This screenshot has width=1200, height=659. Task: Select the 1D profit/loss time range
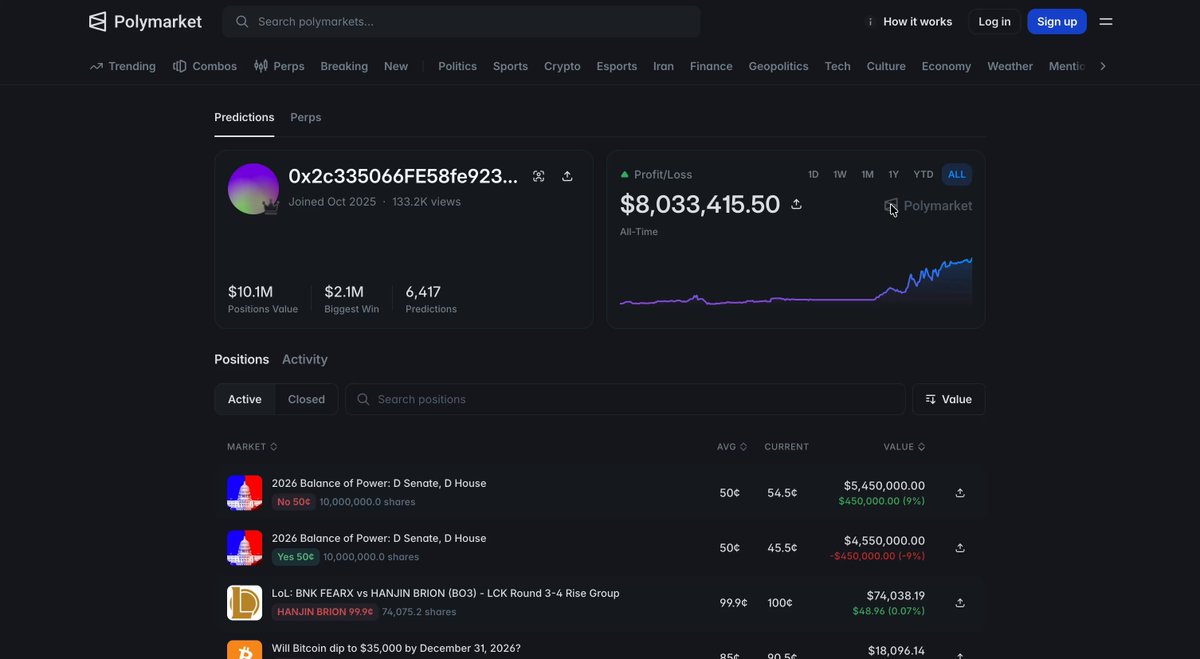(813, 174)
